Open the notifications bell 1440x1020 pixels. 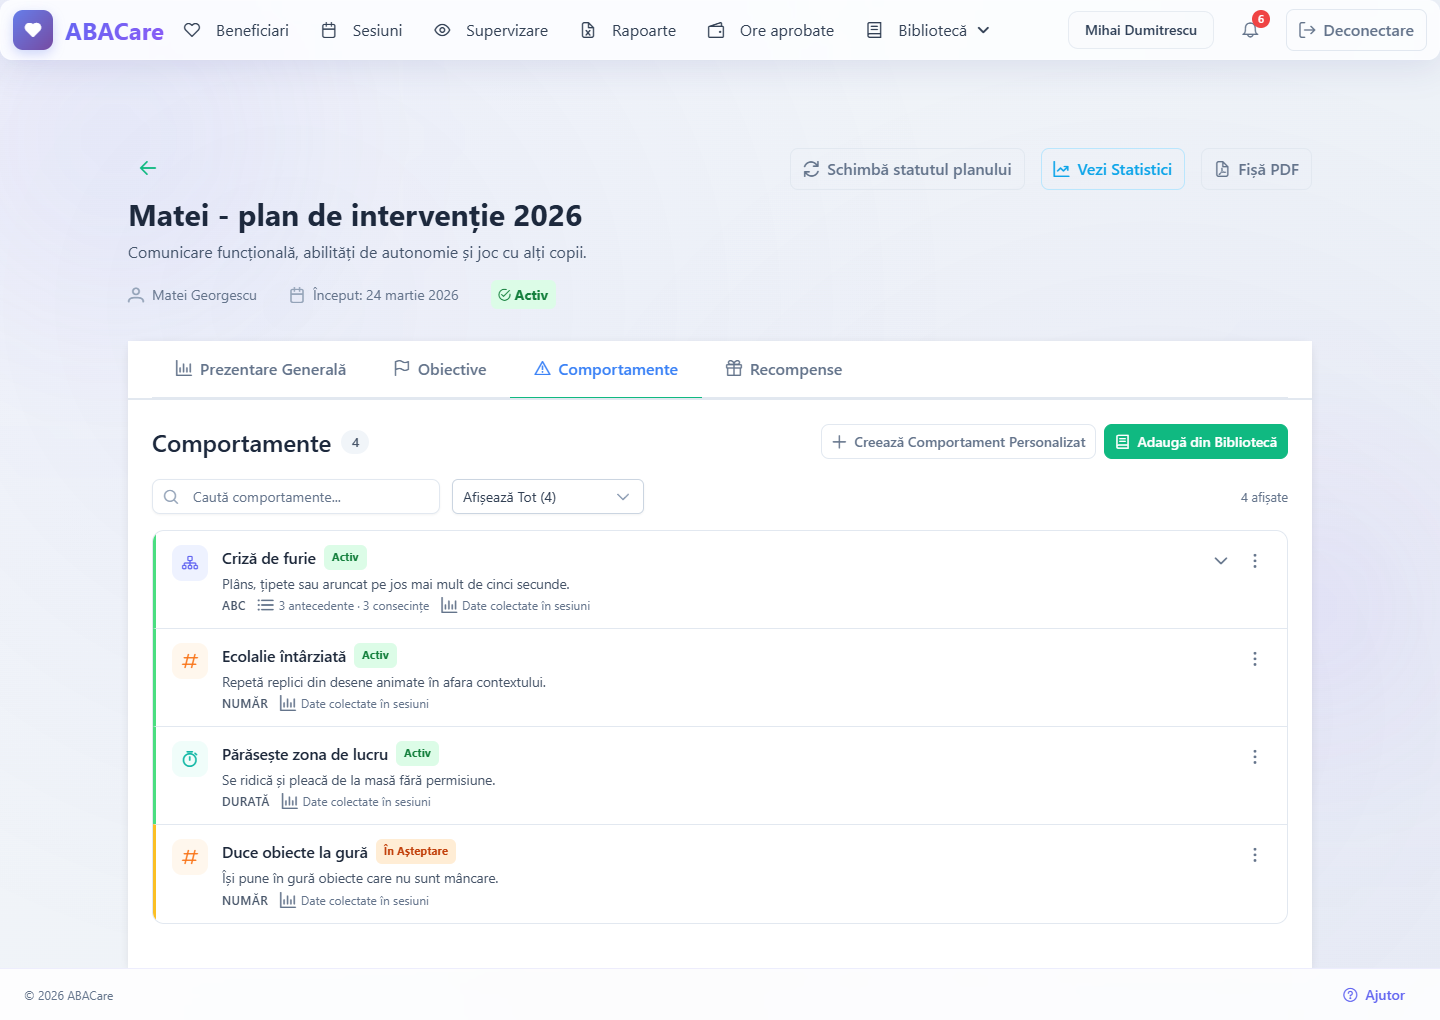click(1250, 30)
